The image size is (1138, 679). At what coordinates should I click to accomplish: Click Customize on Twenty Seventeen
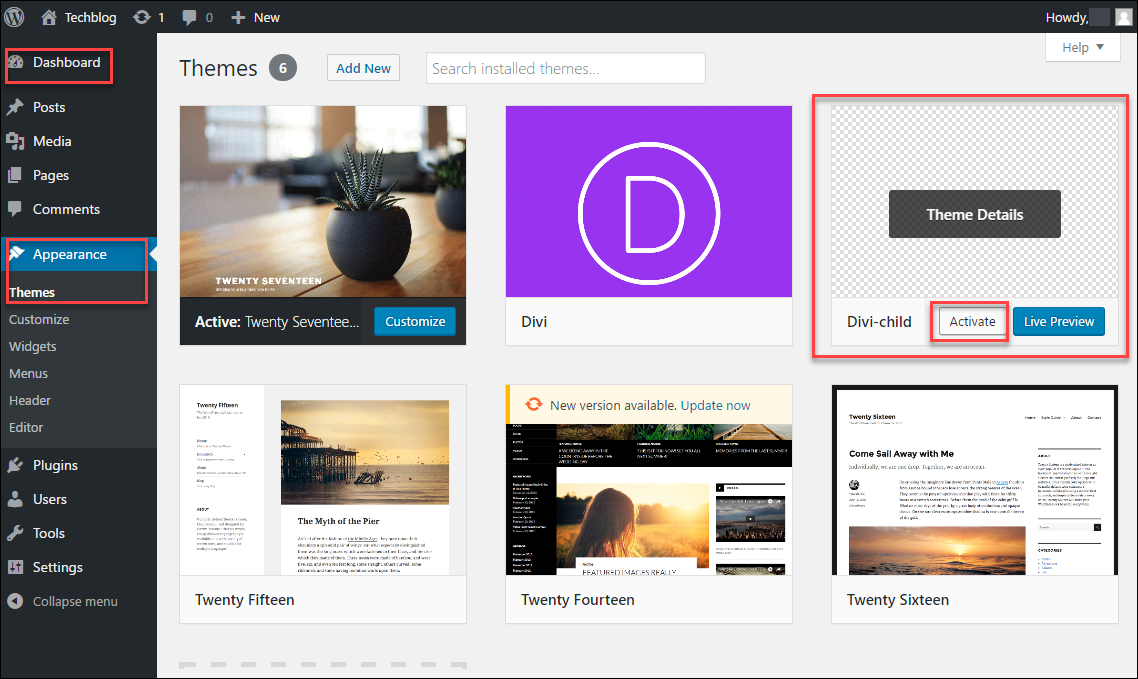click(x=415, y=321)
